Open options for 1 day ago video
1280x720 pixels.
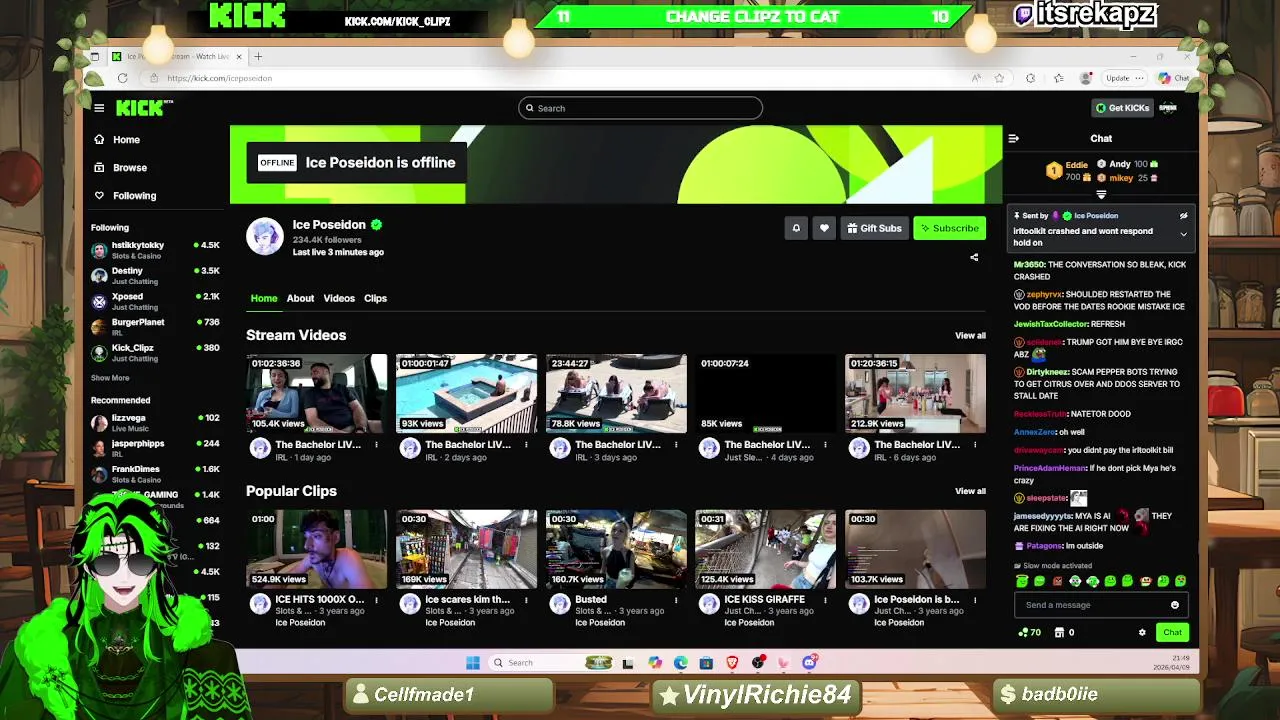[376, 445]
